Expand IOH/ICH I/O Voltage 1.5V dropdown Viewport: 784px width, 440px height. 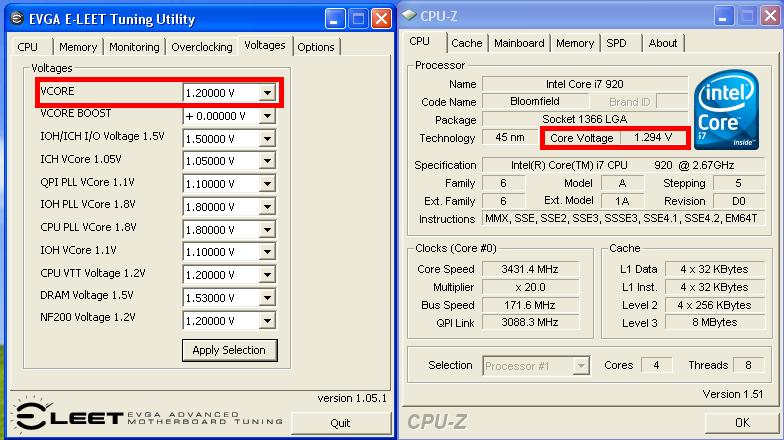[x=268, y=138]
